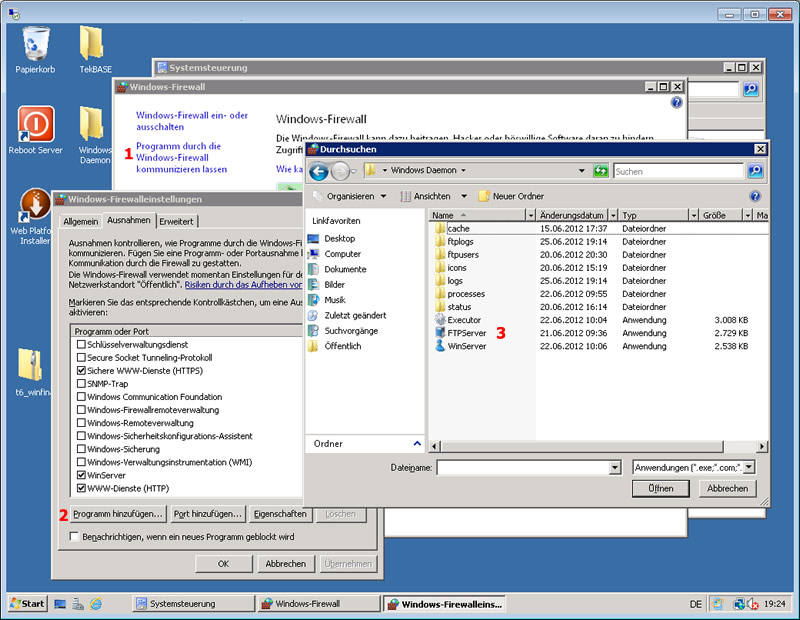
Task: Open the Start menu
Action: (x=28, y=604)
